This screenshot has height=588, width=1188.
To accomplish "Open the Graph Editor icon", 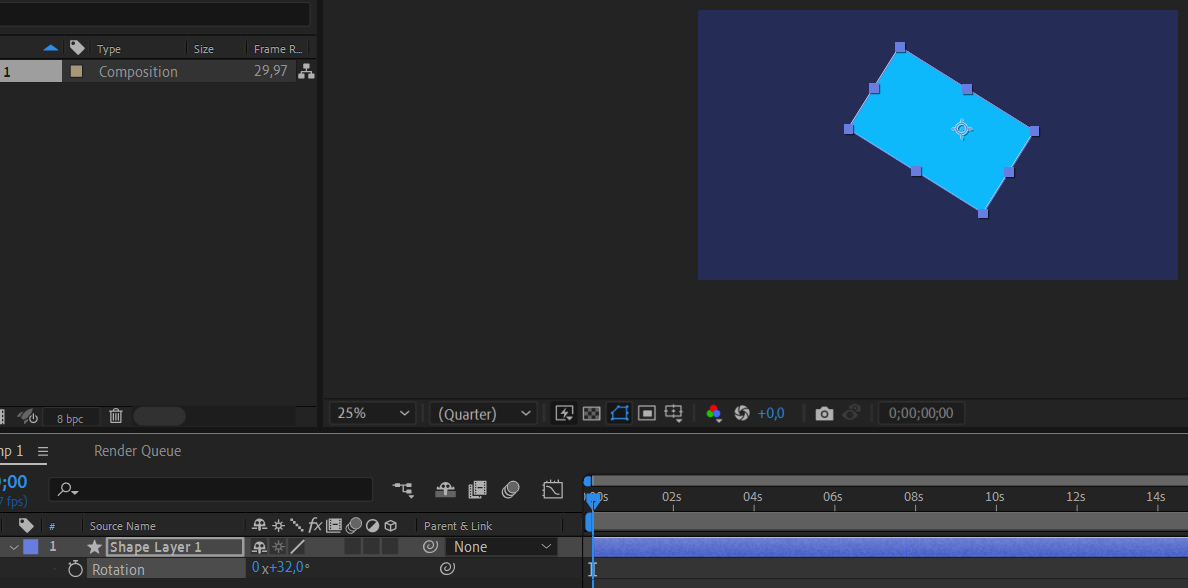I will pos(553,489).
